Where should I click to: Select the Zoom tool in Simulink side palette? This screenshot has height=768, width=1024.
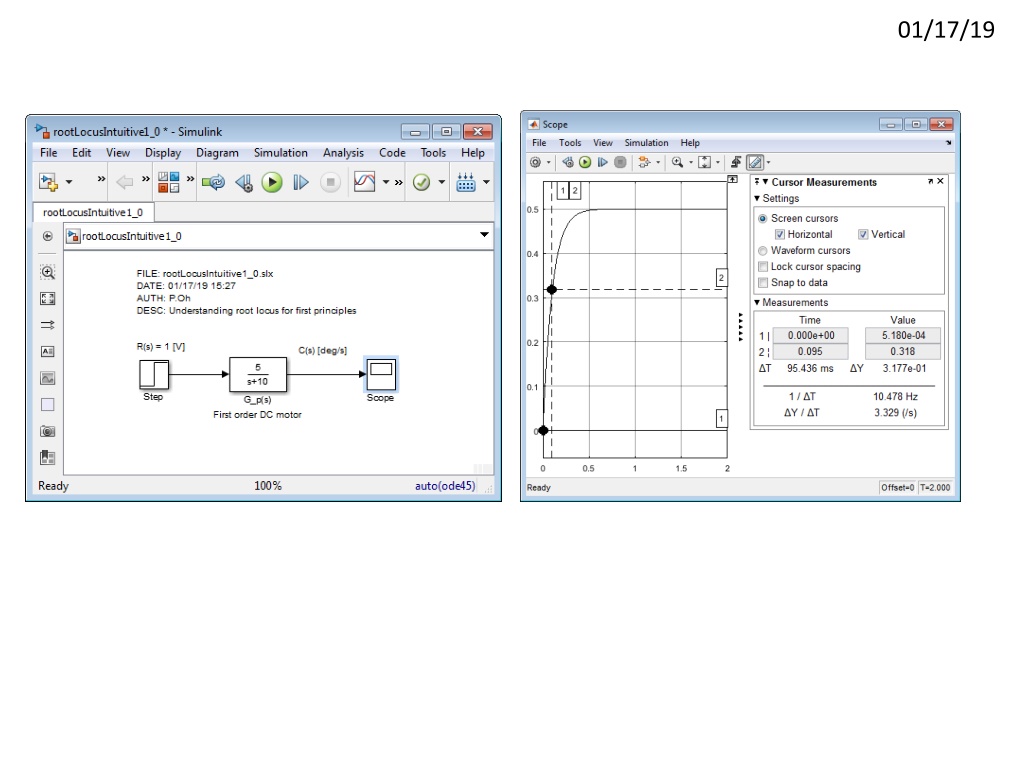pyautogui.click(x=48, y=272)
